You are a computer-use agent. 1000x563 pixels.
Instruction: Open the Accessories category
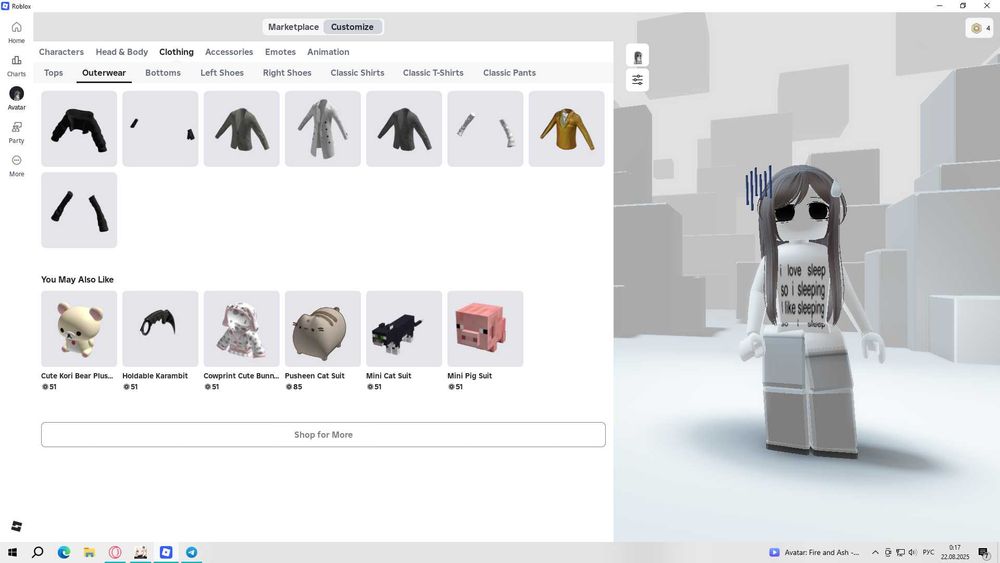[x=229, y=52]
